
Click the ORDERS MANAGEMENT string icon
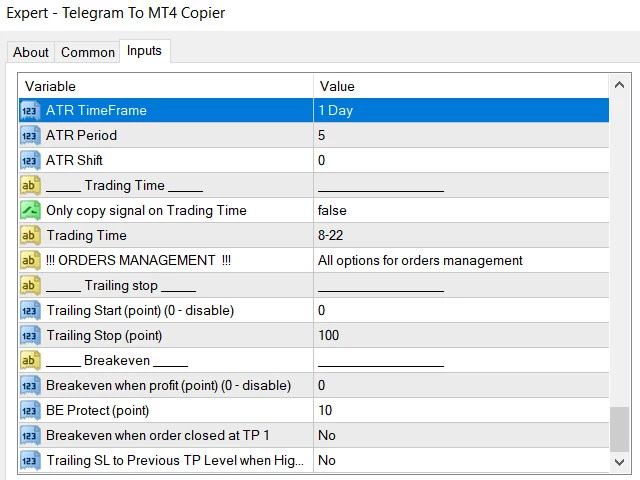(30, 261)
